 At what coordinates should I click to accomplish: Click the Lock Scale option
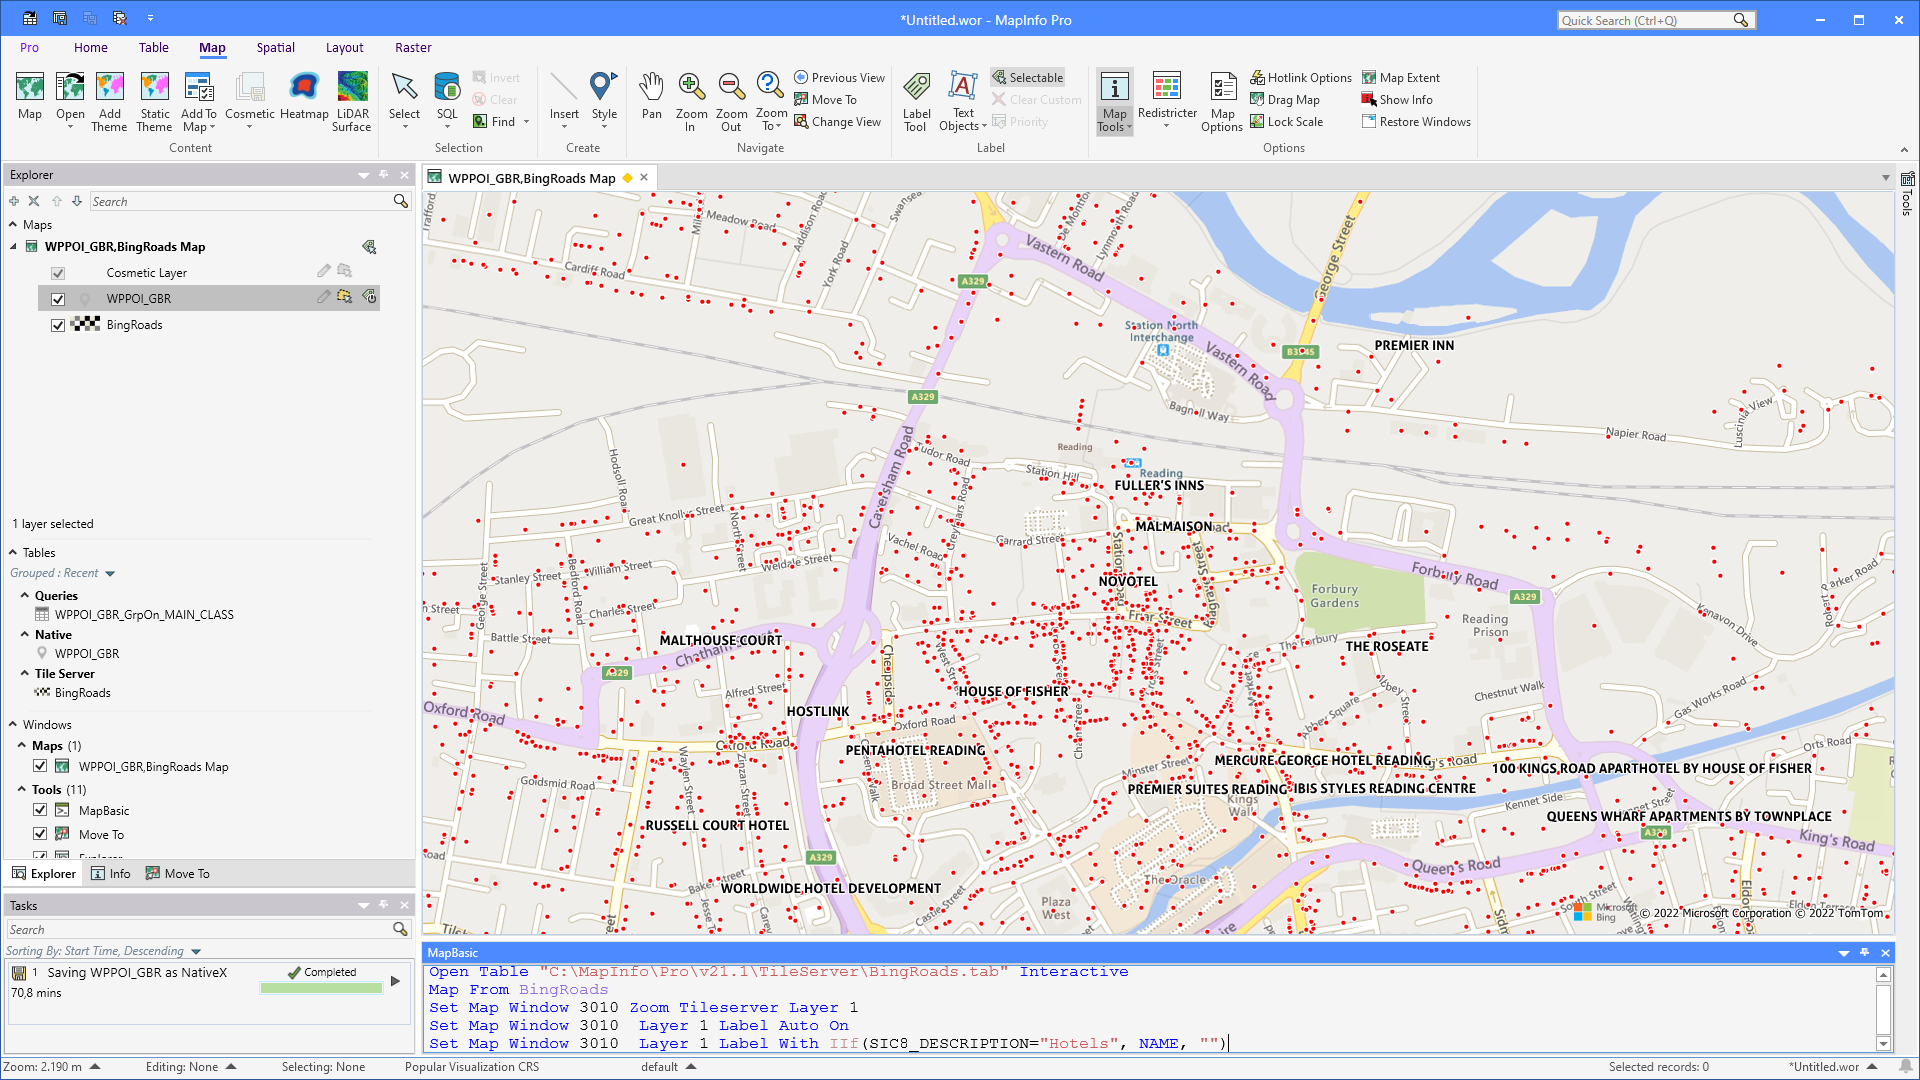[1286, 122]
